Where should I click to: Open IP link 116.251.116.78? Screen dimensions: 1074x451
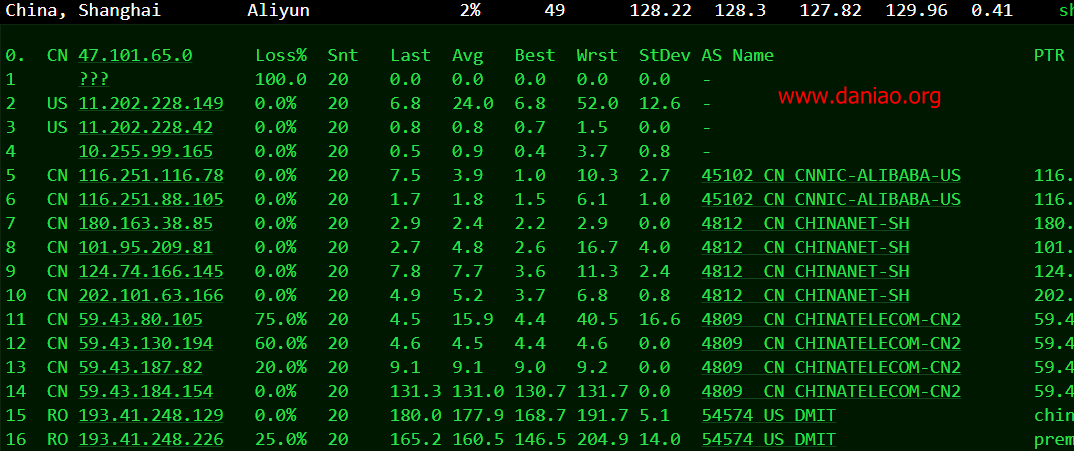pos(151,175)
